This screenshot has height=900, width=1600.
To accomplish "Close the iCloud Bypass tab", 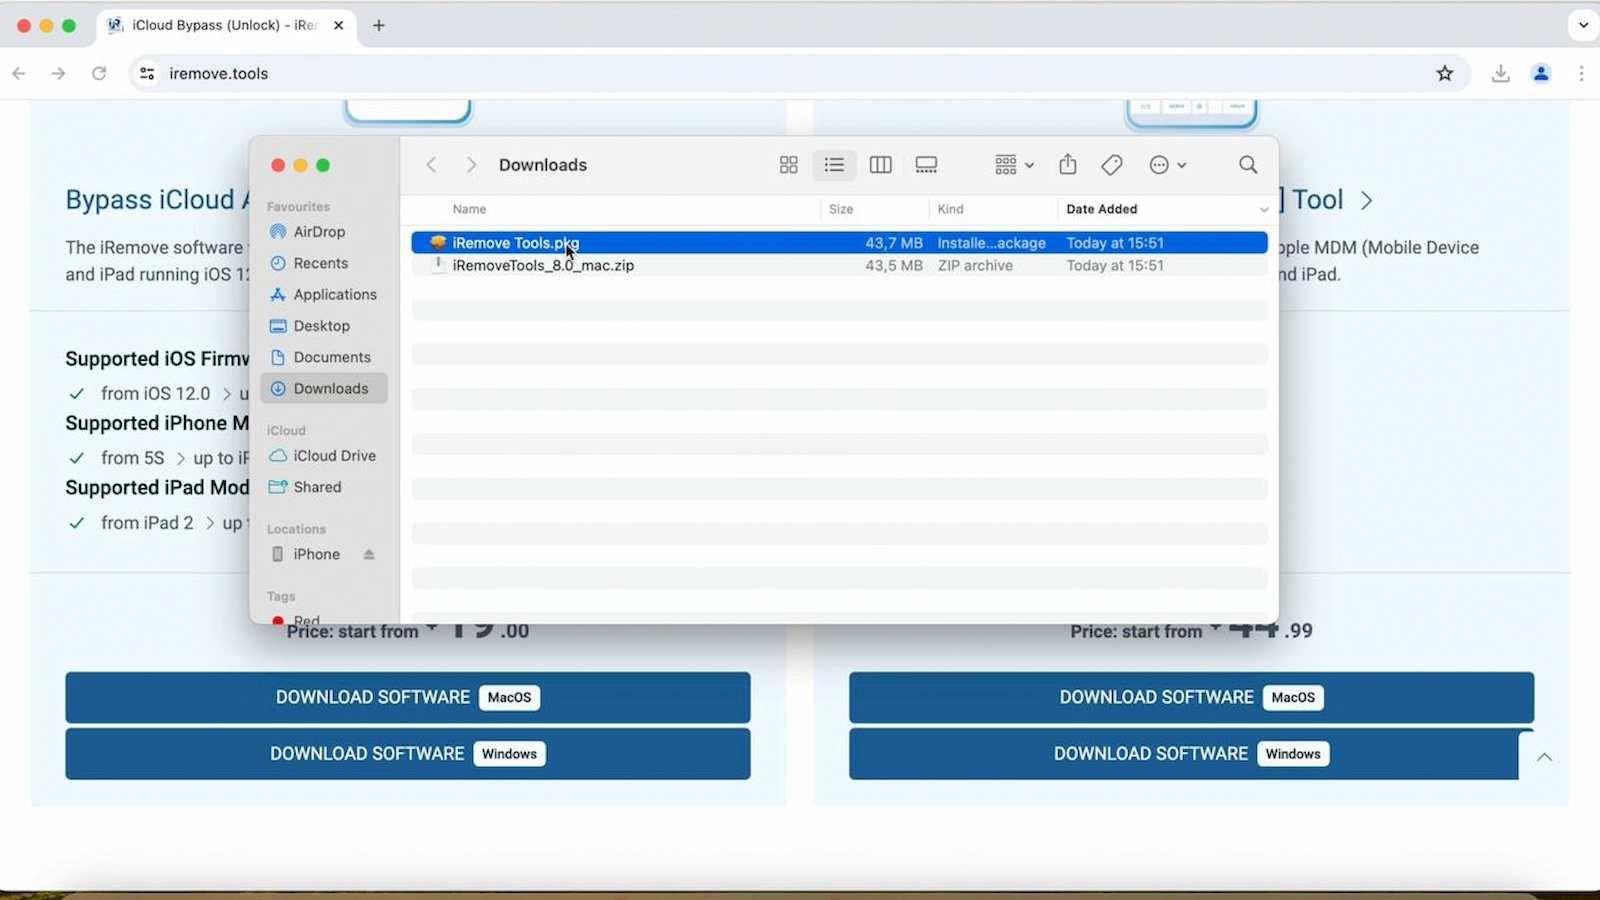I will pyautogui.click(x=338, y=25).
